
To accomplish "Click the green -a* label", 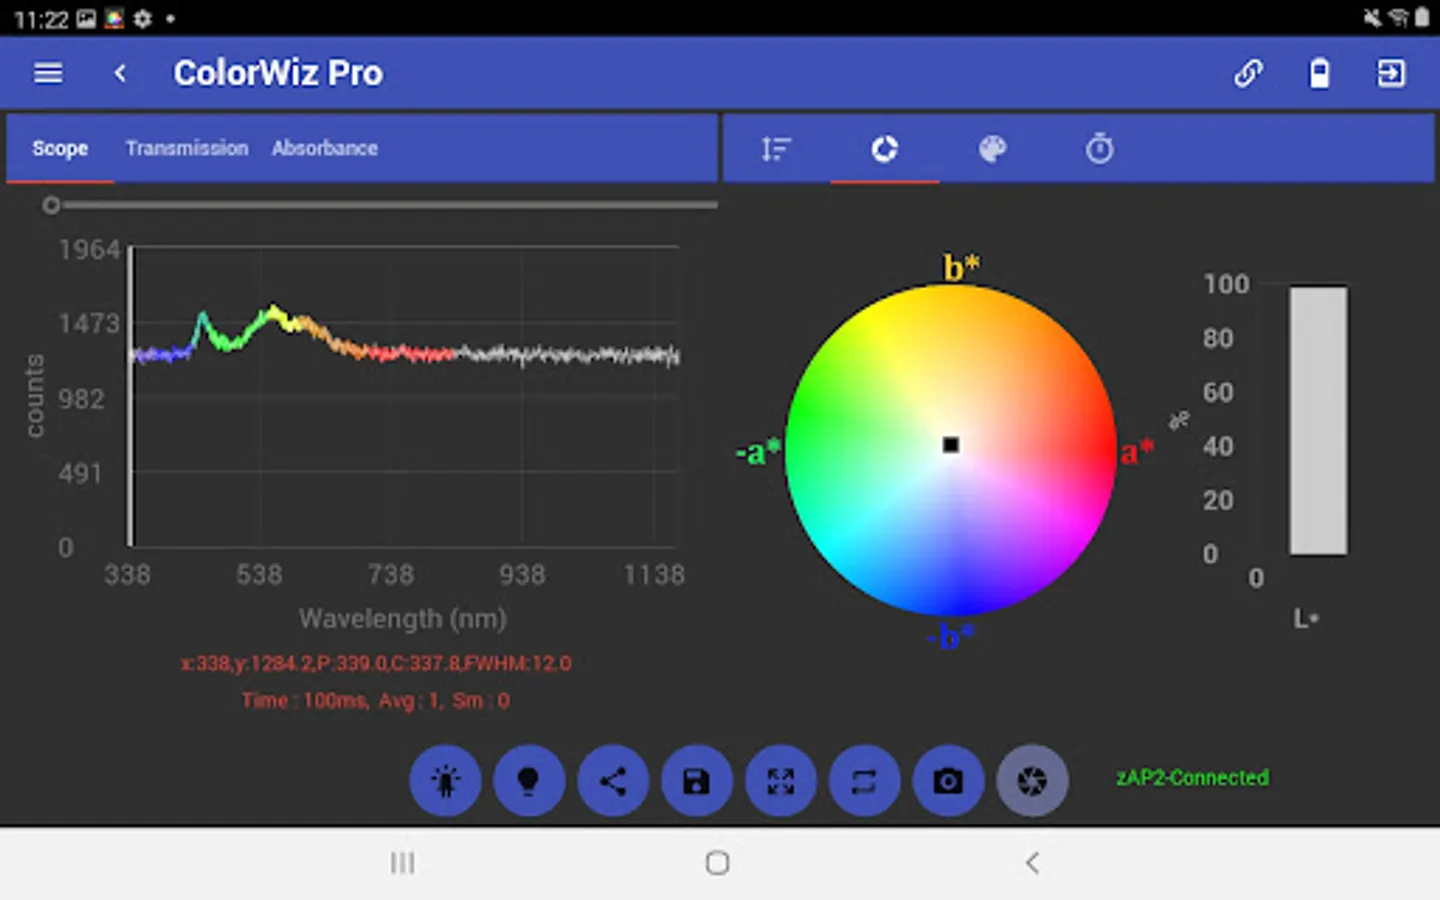I will click(757, 452).
